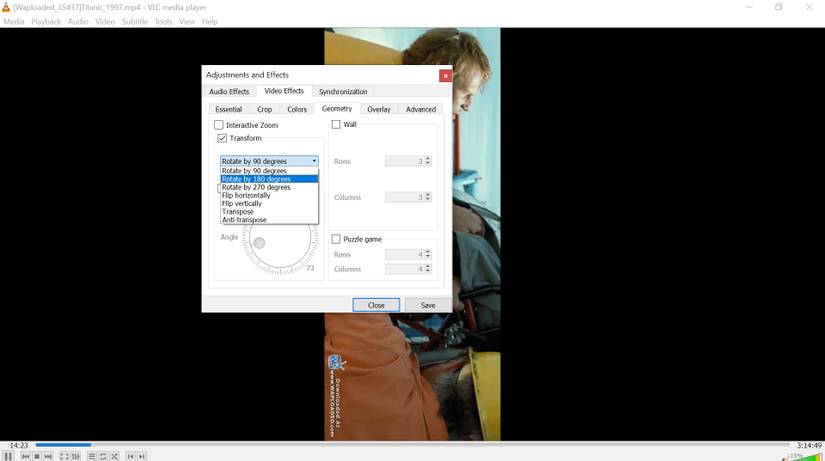Switch to the Synchronization tab
Screen dimensions: 825x461
pos(343,92)
